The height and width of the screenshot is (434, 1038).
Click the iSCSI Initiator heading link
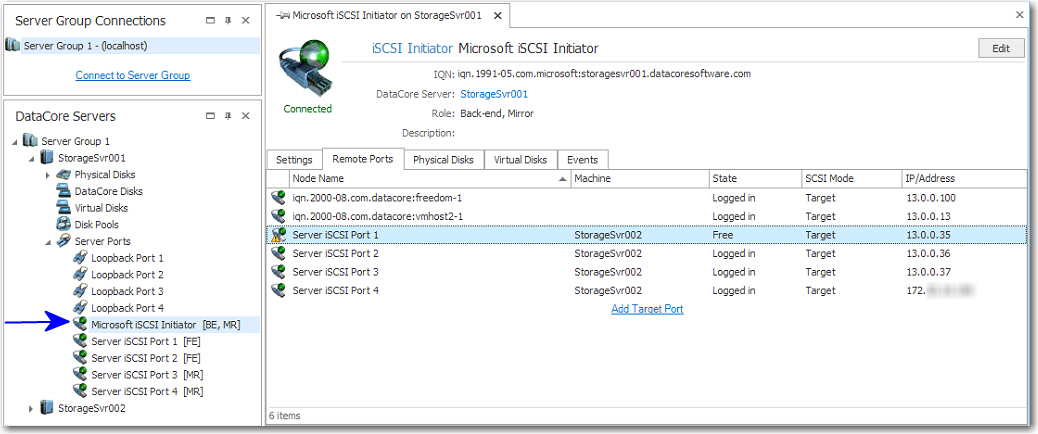[x=412, y=48]
